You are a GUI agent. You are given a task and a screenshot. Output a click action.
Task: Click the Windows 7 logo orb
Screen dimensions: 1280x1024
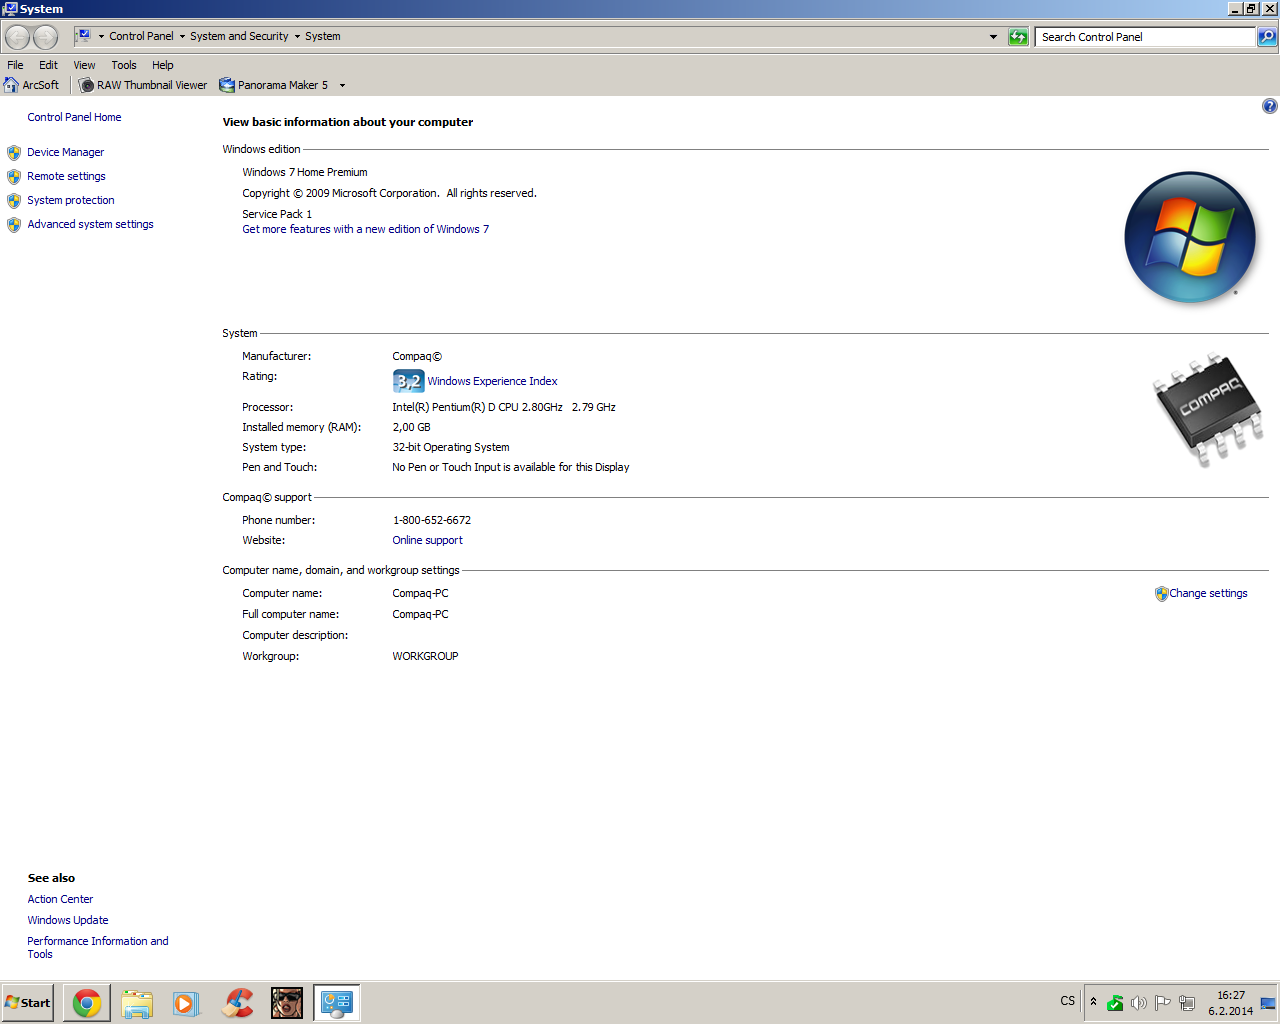(1190, 237)
